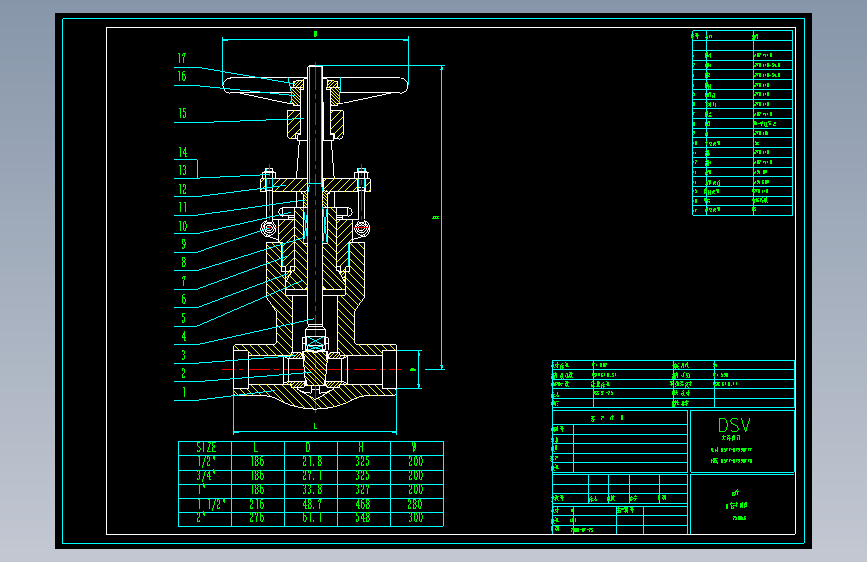Click part callout number 3
867x562 pixels.
[184, 355]
